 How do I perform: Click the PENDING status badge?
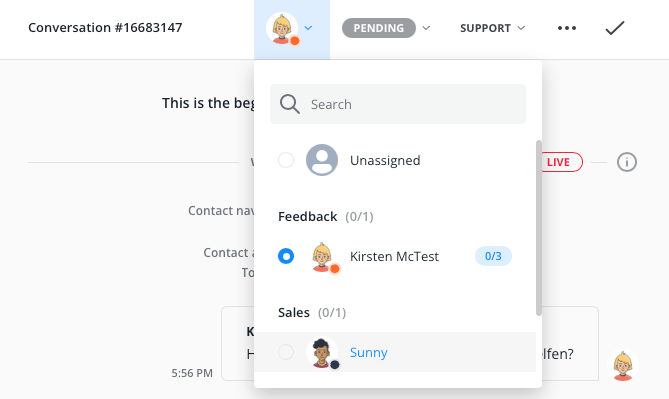pyautogui.click(x=379, y=28)
